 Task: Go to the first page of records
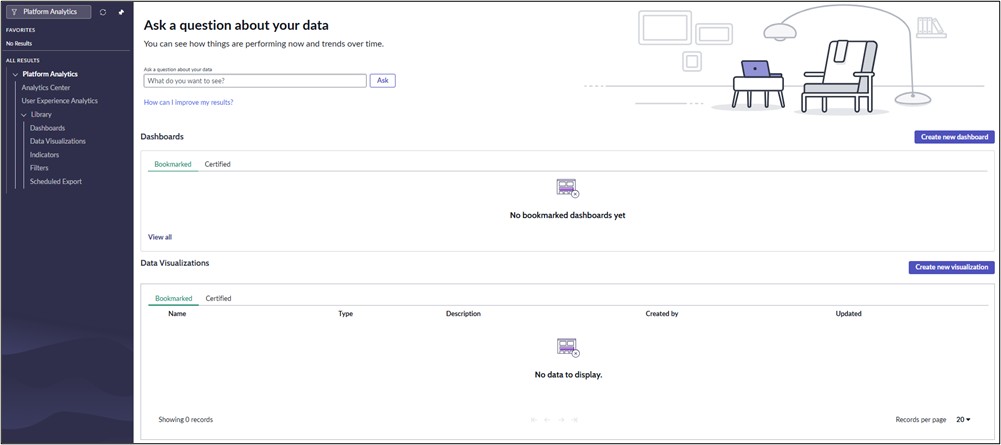[534, 419]
